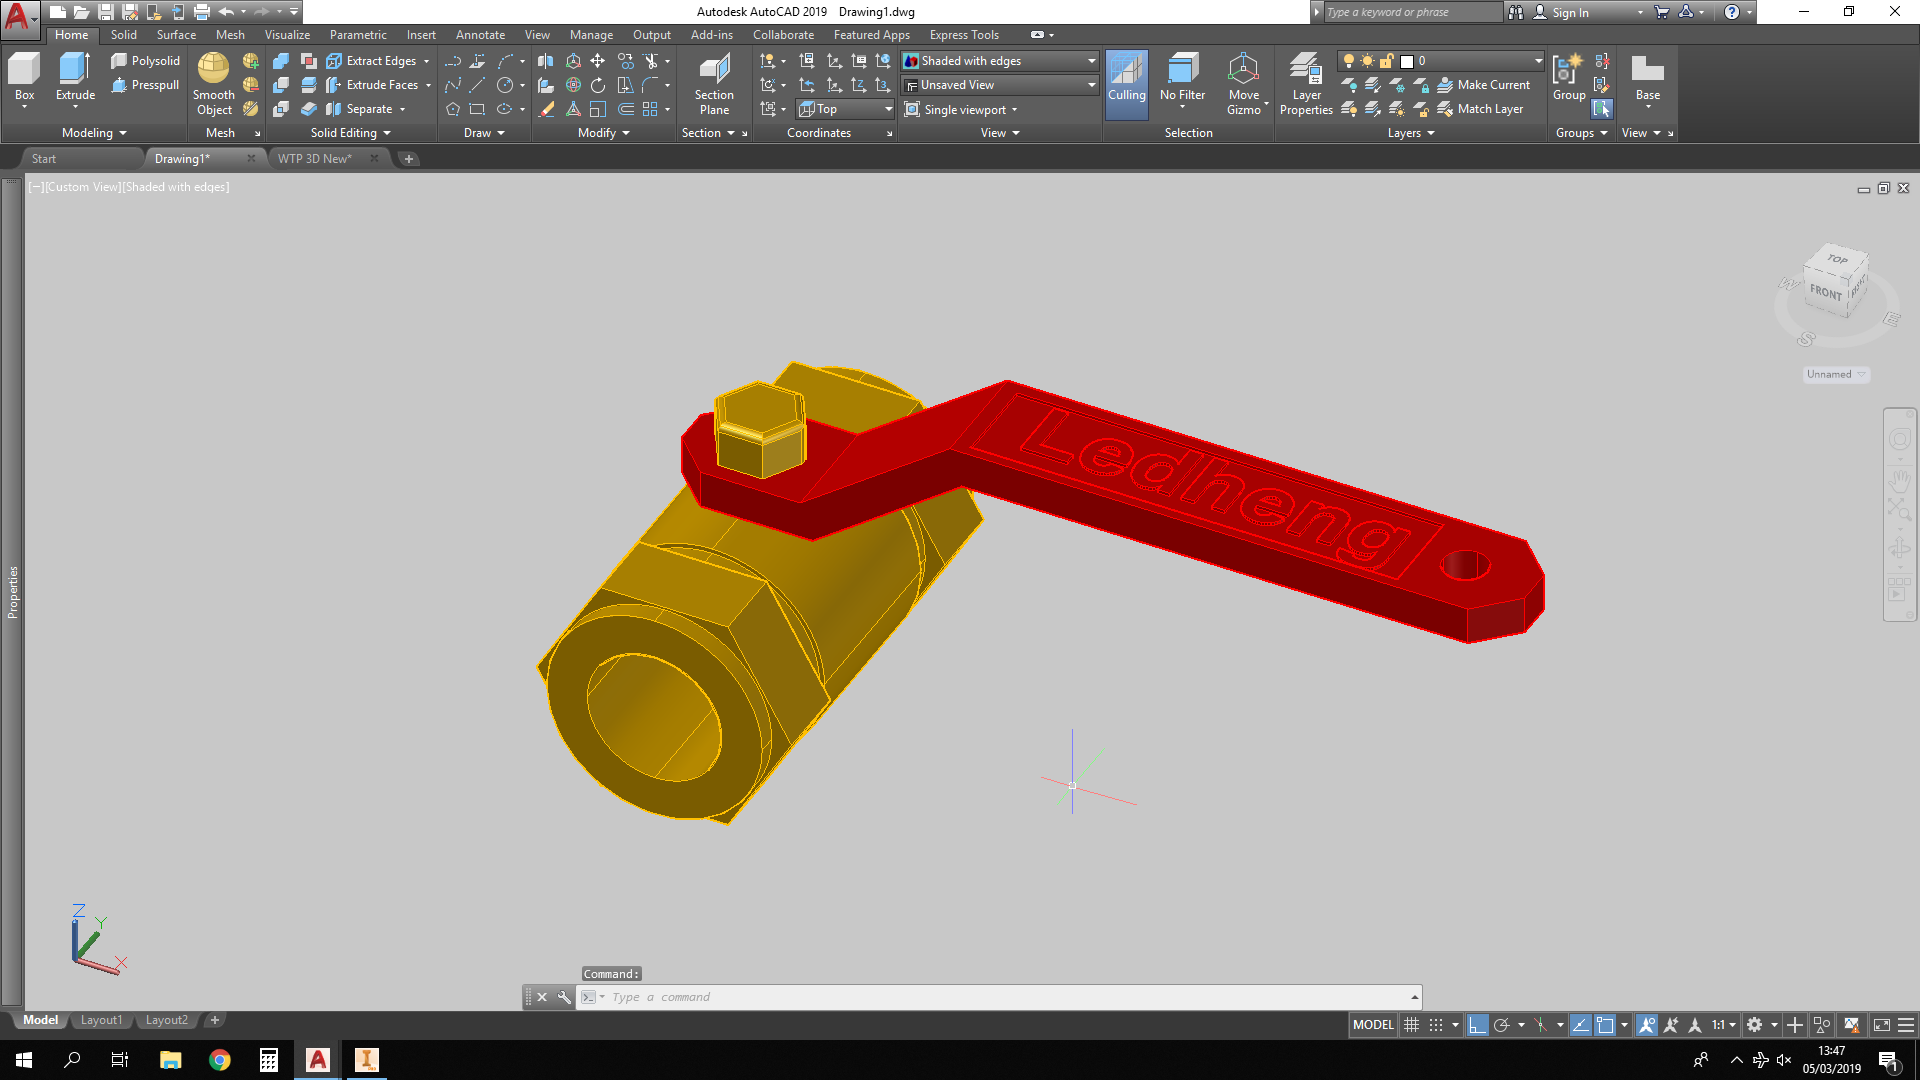Switch to the Visualize ribbon tab
This screenshot has width=1920, height=1080.
coord(287,35)
